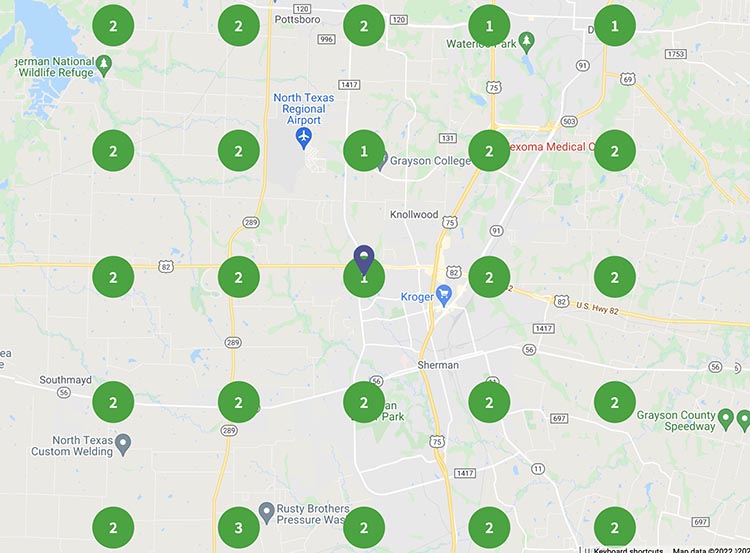
Task: Click the North Texas Custom Welding pin
Action: (123, 445)
